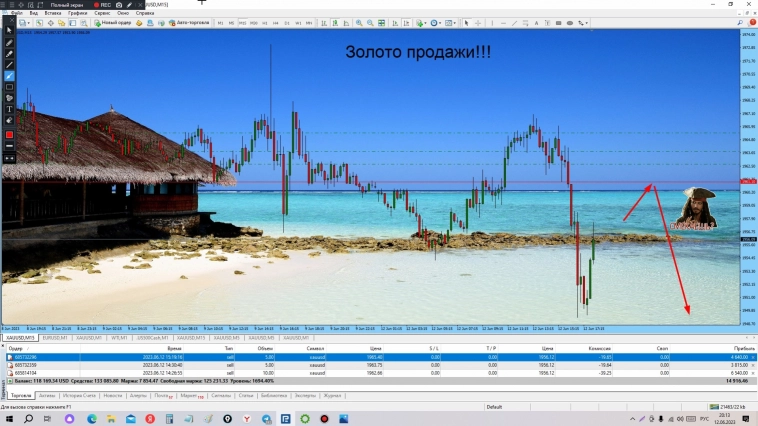Select the M15 timeframe button
This screenshot has width=758, height=426.
[x=242, y=22]
